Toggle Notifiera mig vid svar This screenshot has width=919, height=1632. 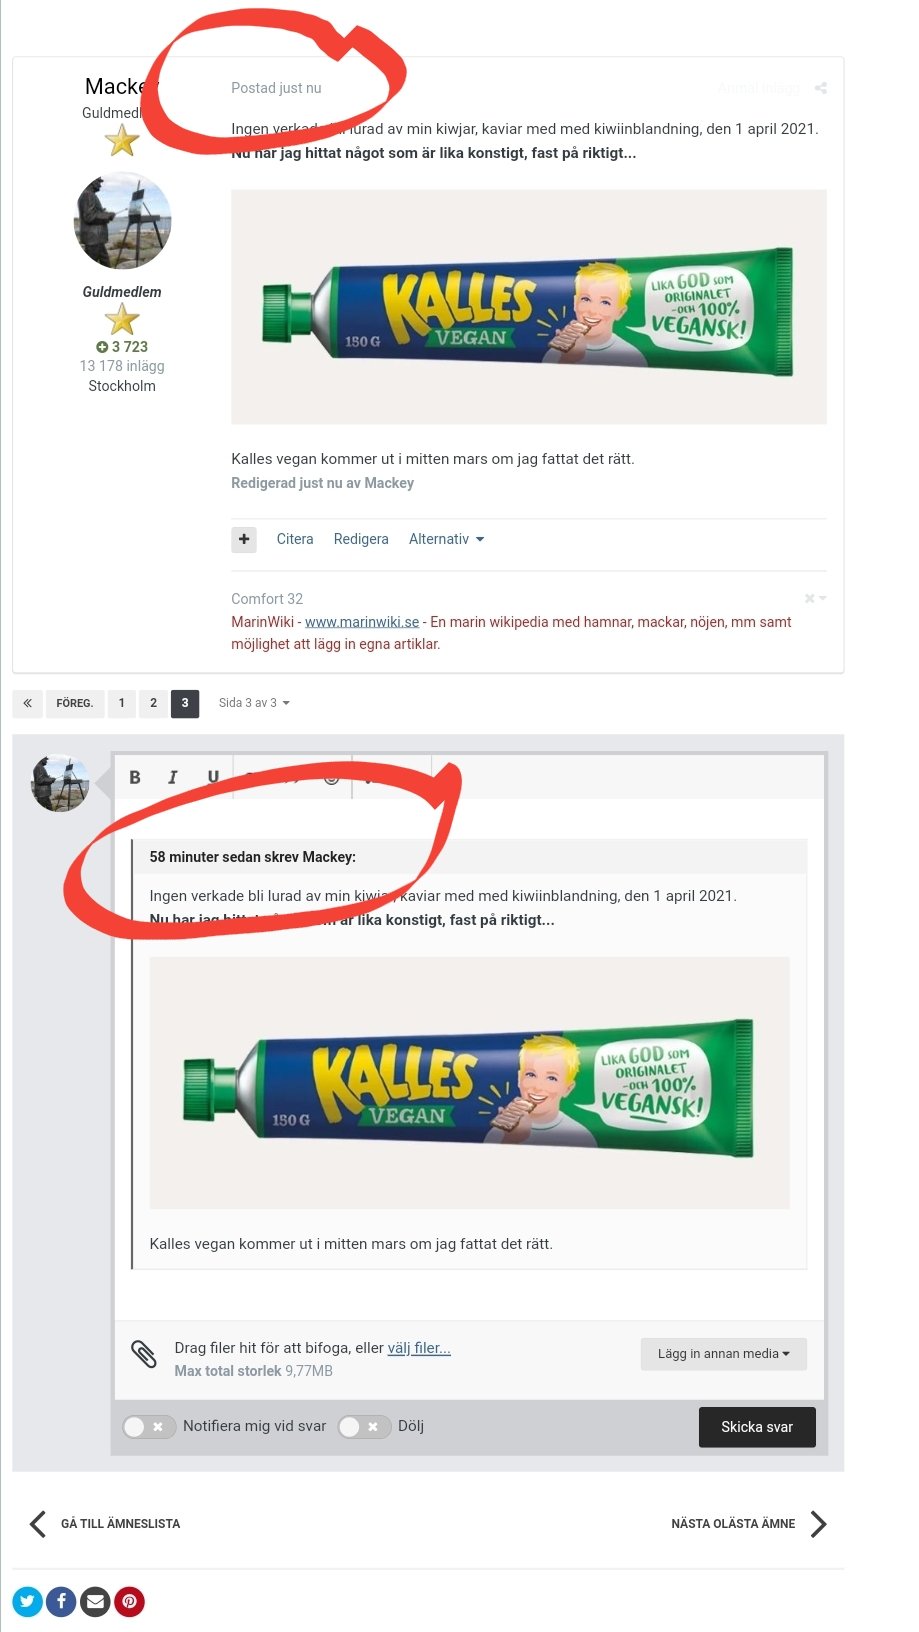click(x=149, y=1427)
